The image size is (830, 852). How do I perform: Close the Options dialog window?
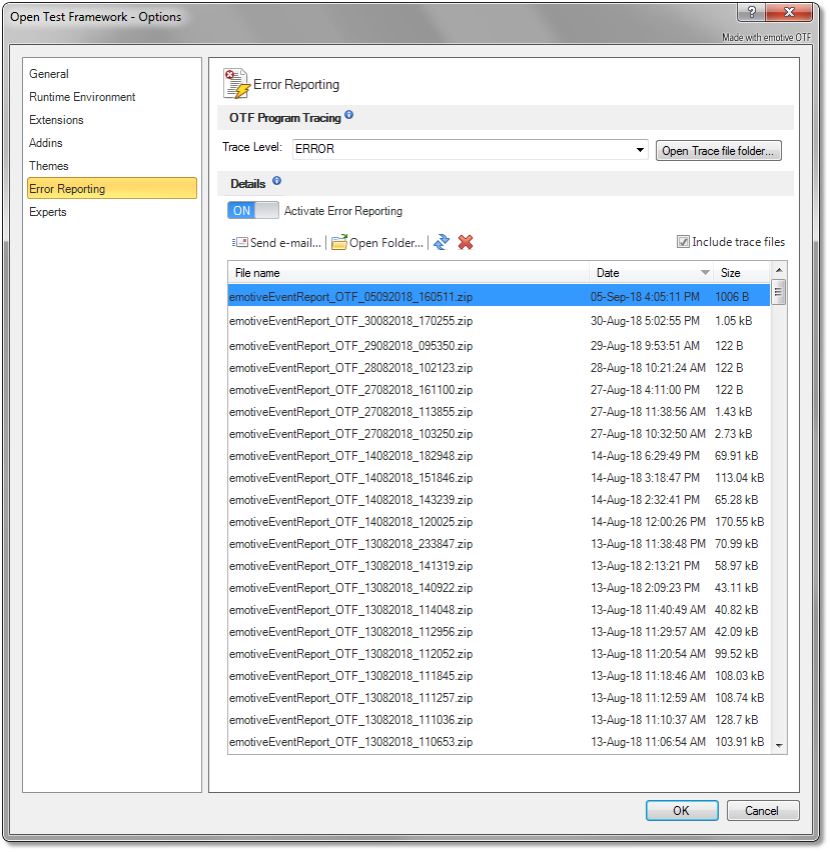pos(789,12)
